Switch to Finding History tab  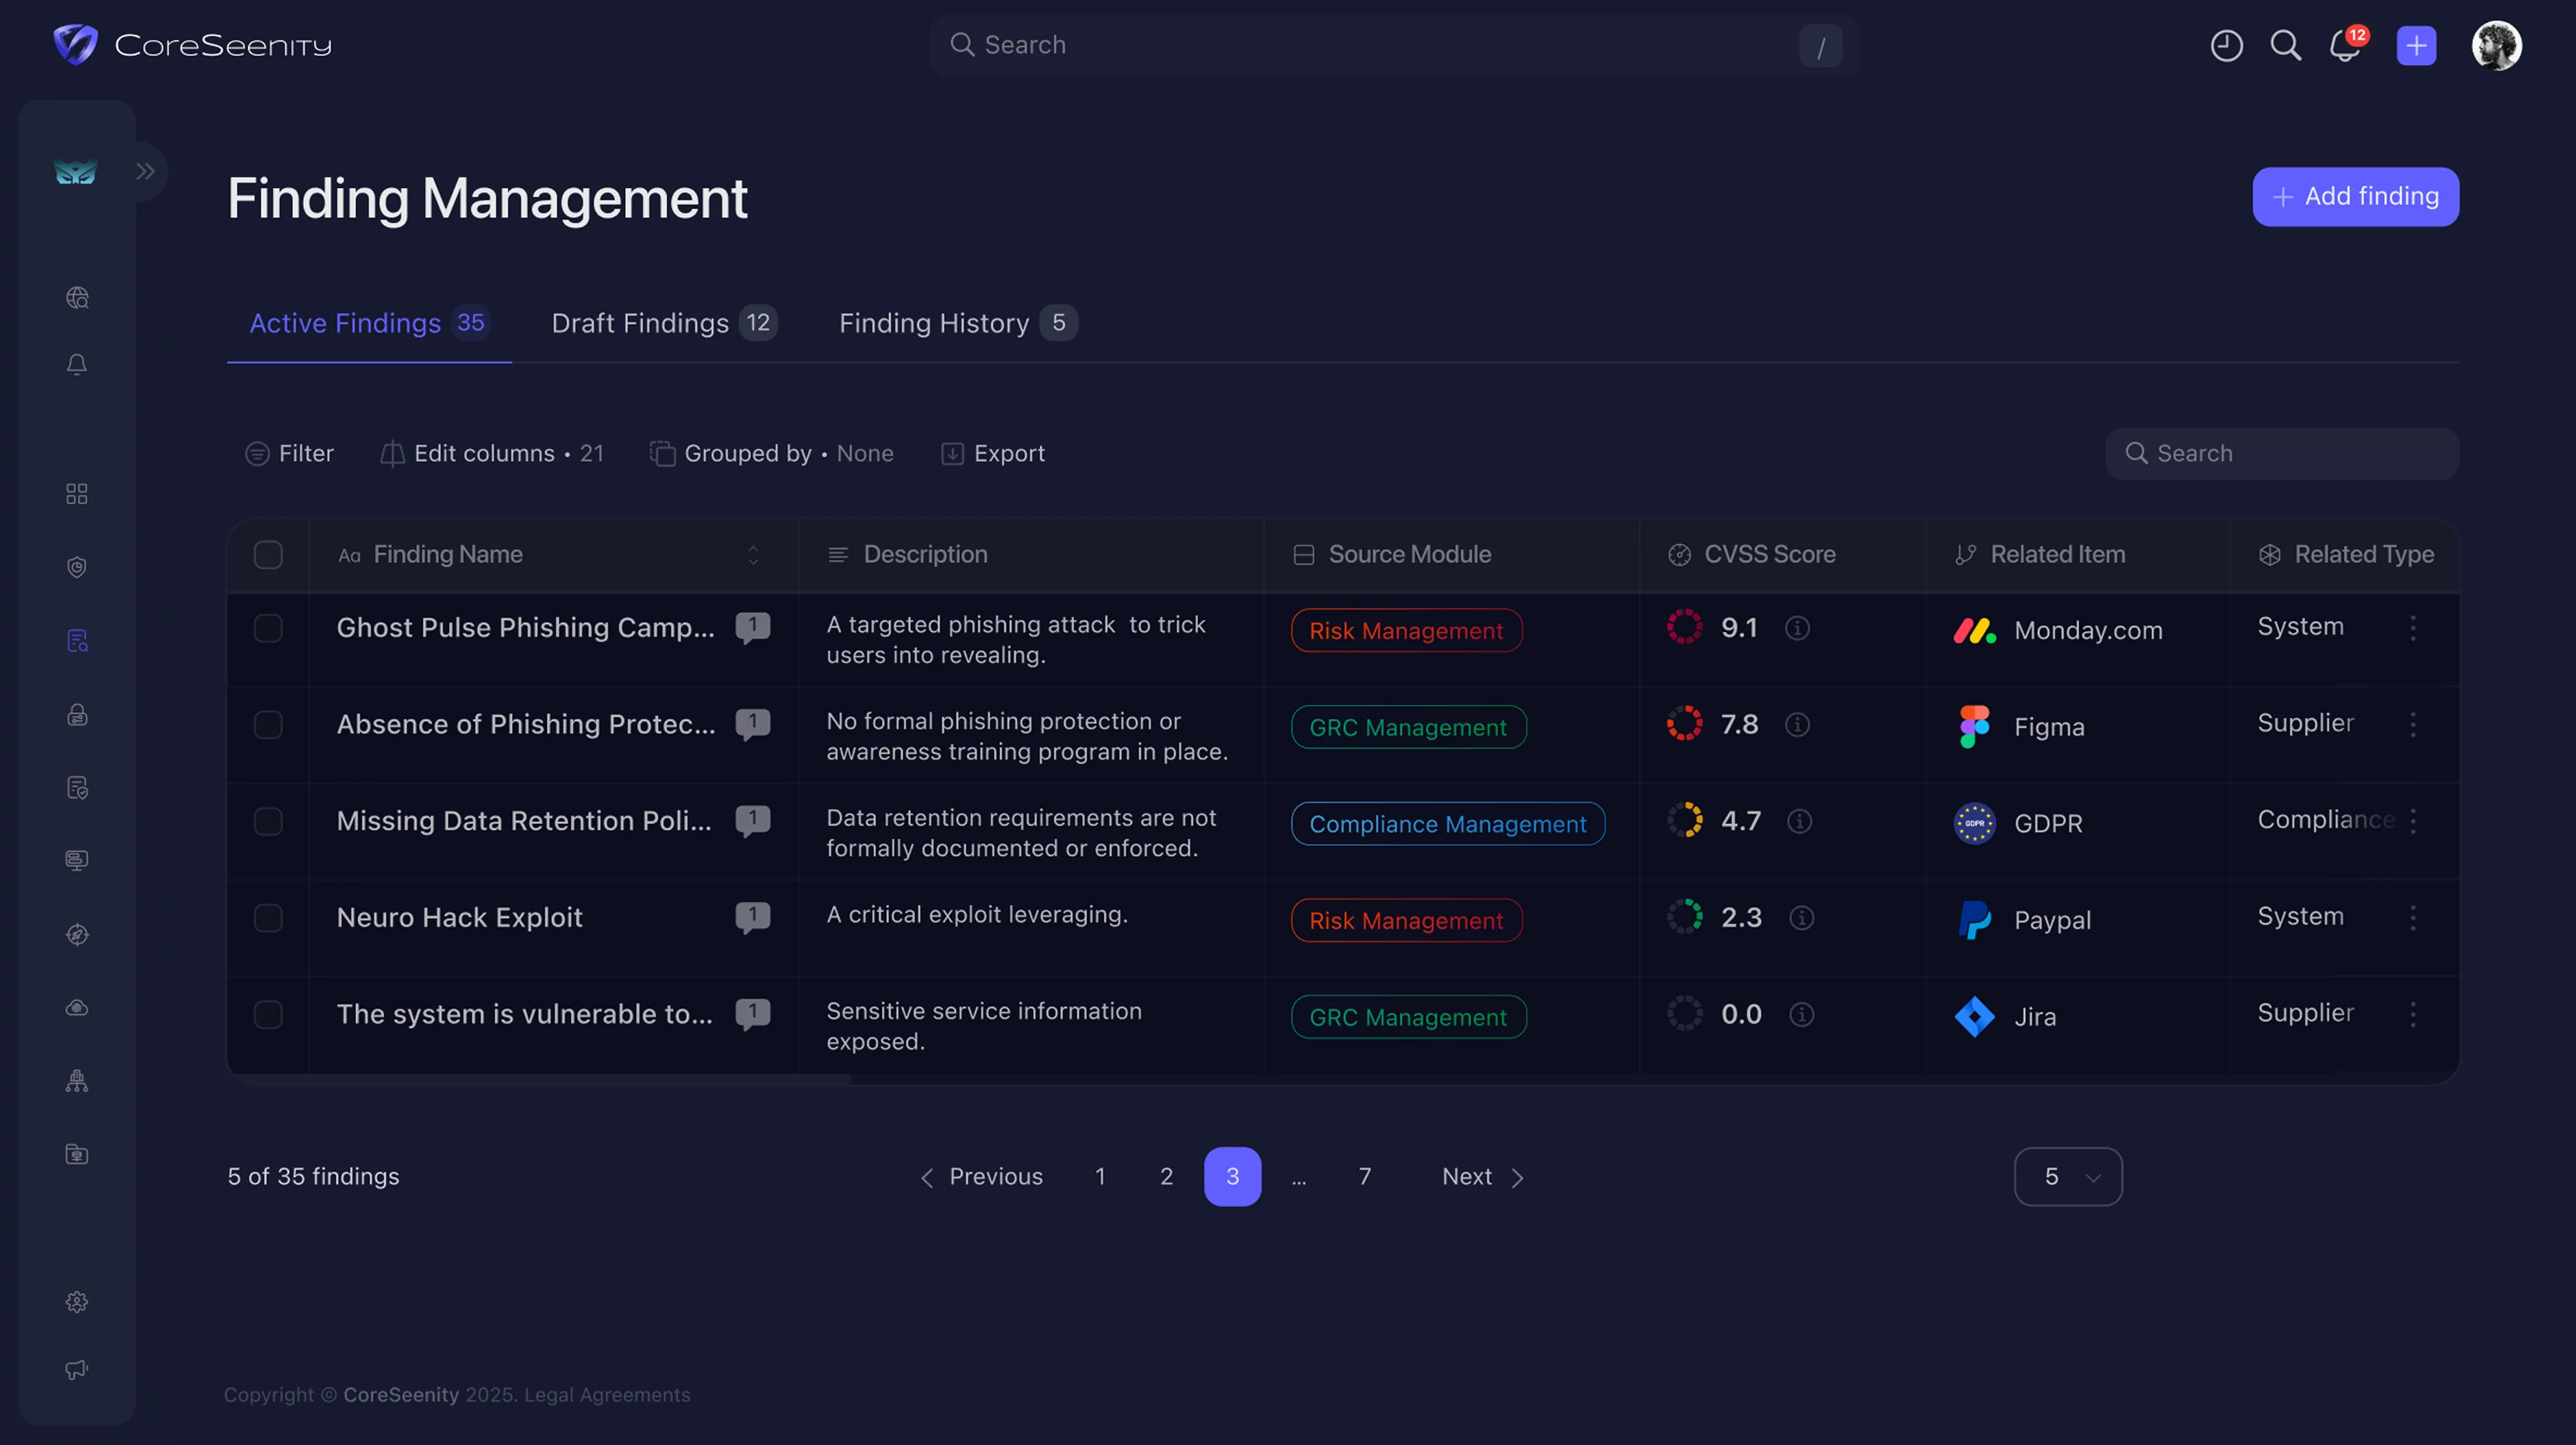[x=957, y=323]
